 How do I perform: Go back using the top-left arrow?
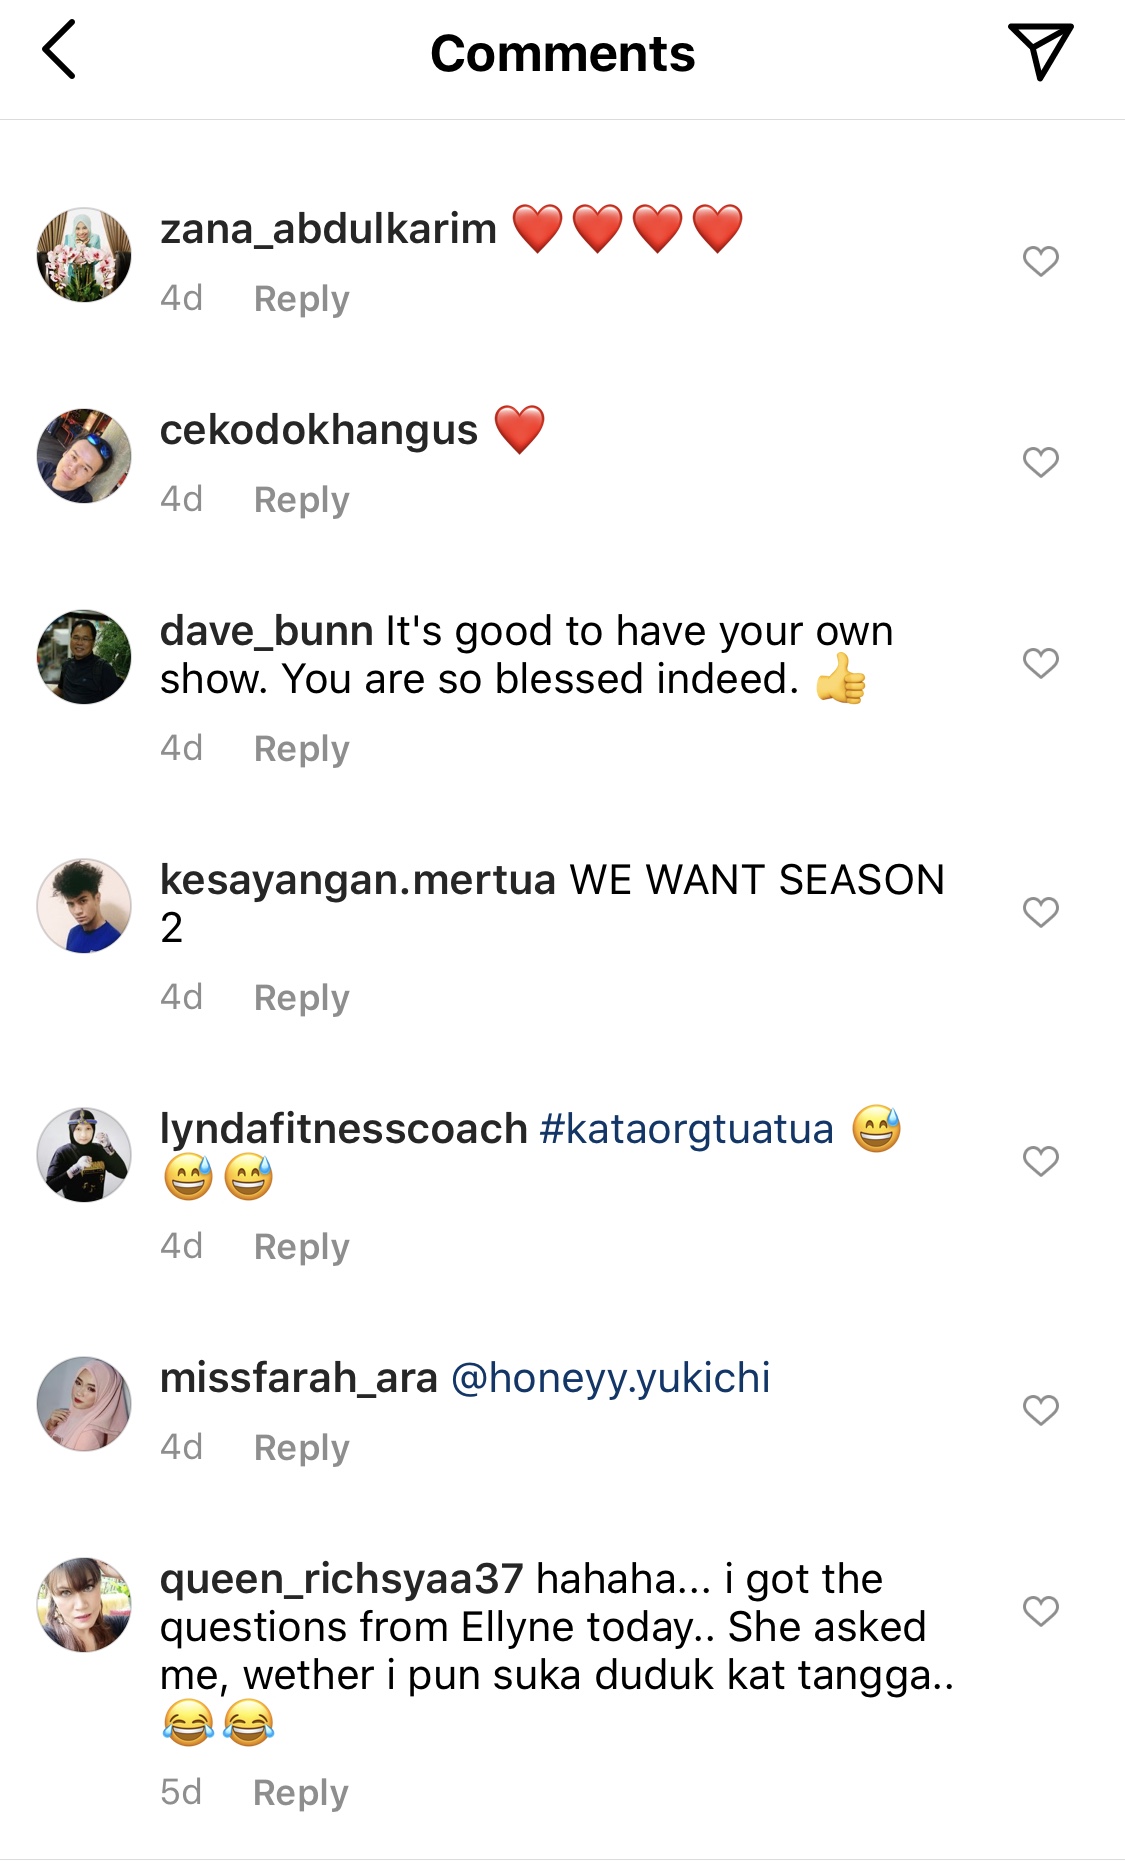pos(59,51)
